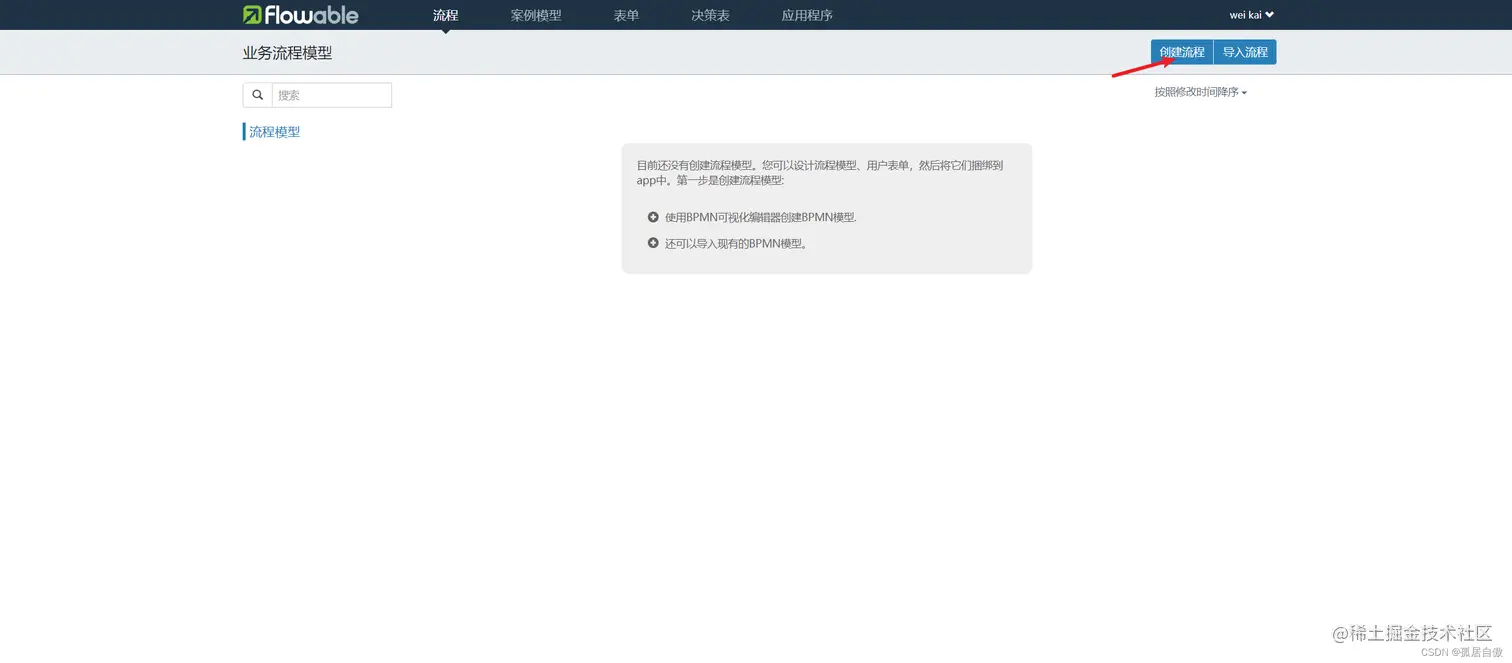Select 流程模型 in the sidebar
1512x663 pixels.
[x=274, y=132]
